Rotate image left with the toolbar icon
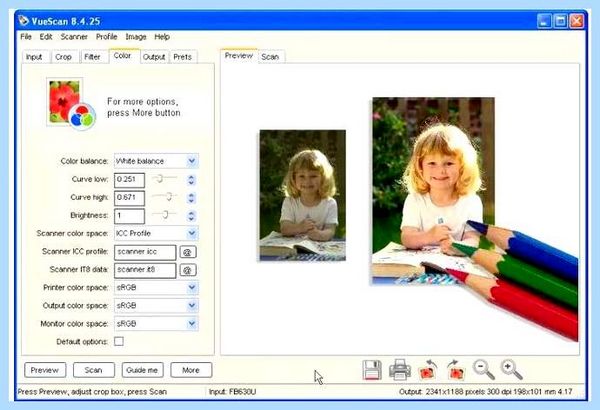The height and width of the screenshot is (410, 600). [x=428, y=369]
